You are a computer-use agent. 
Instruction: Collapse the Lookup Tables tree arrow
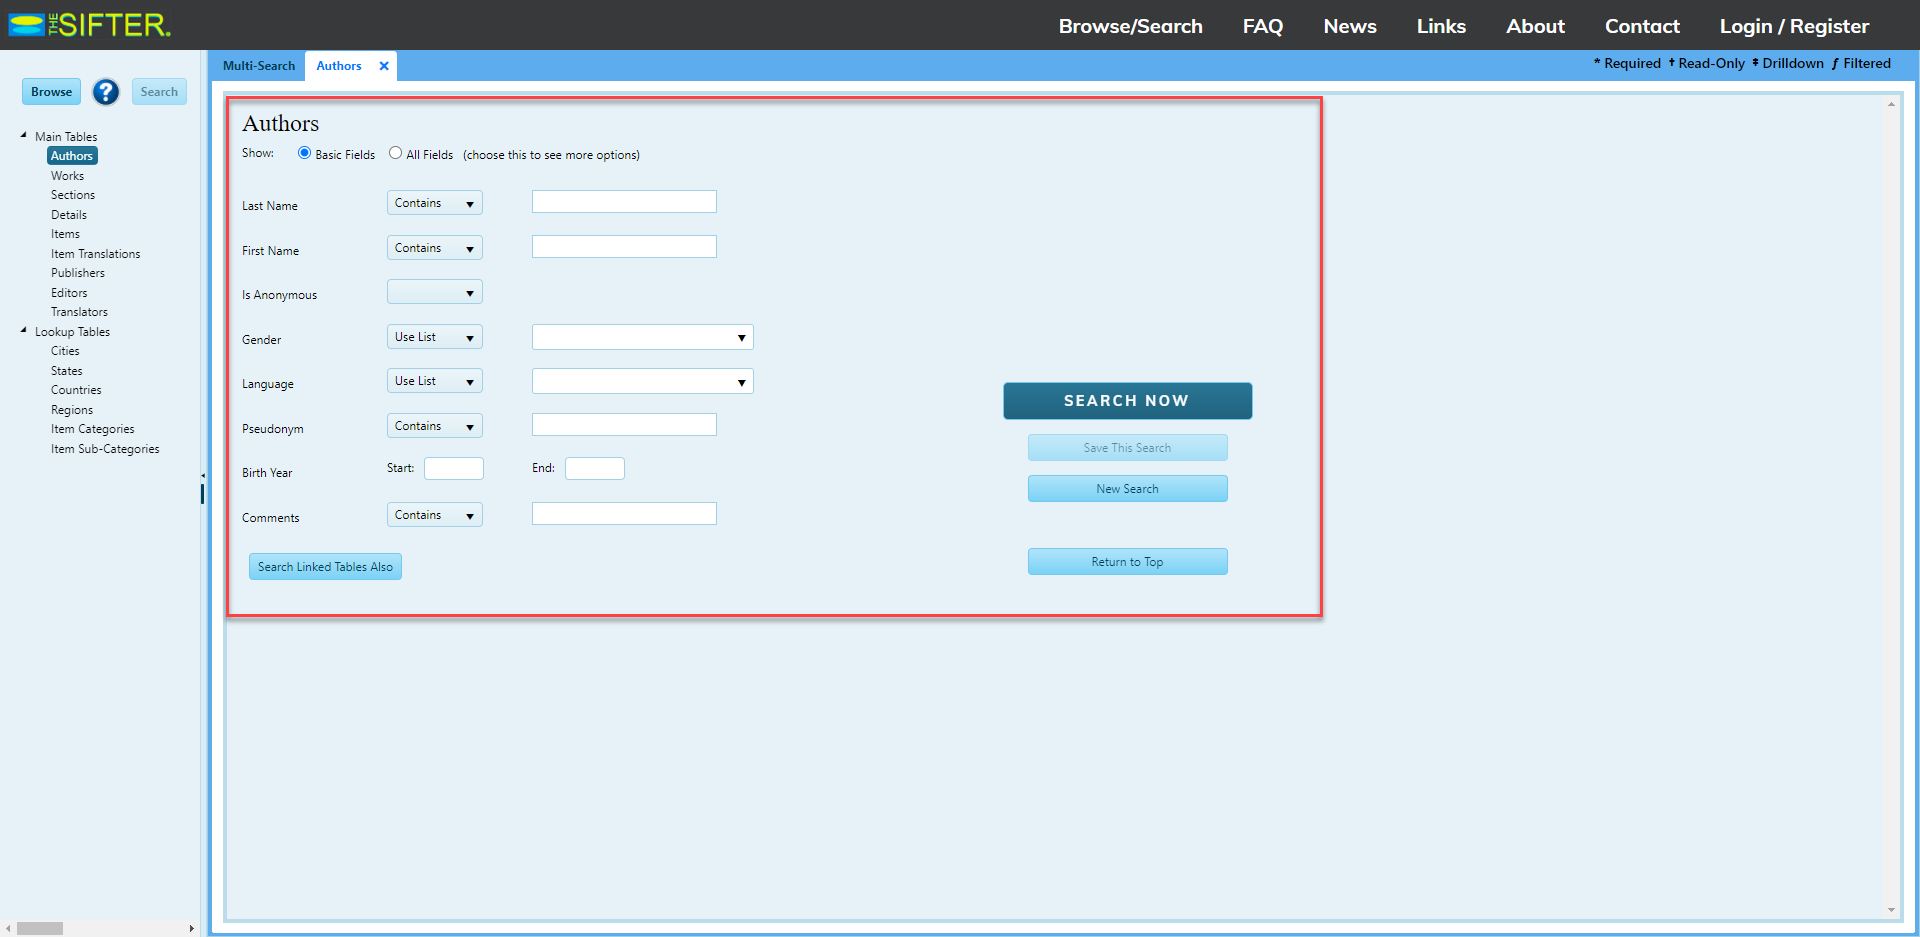pos(24,330)
